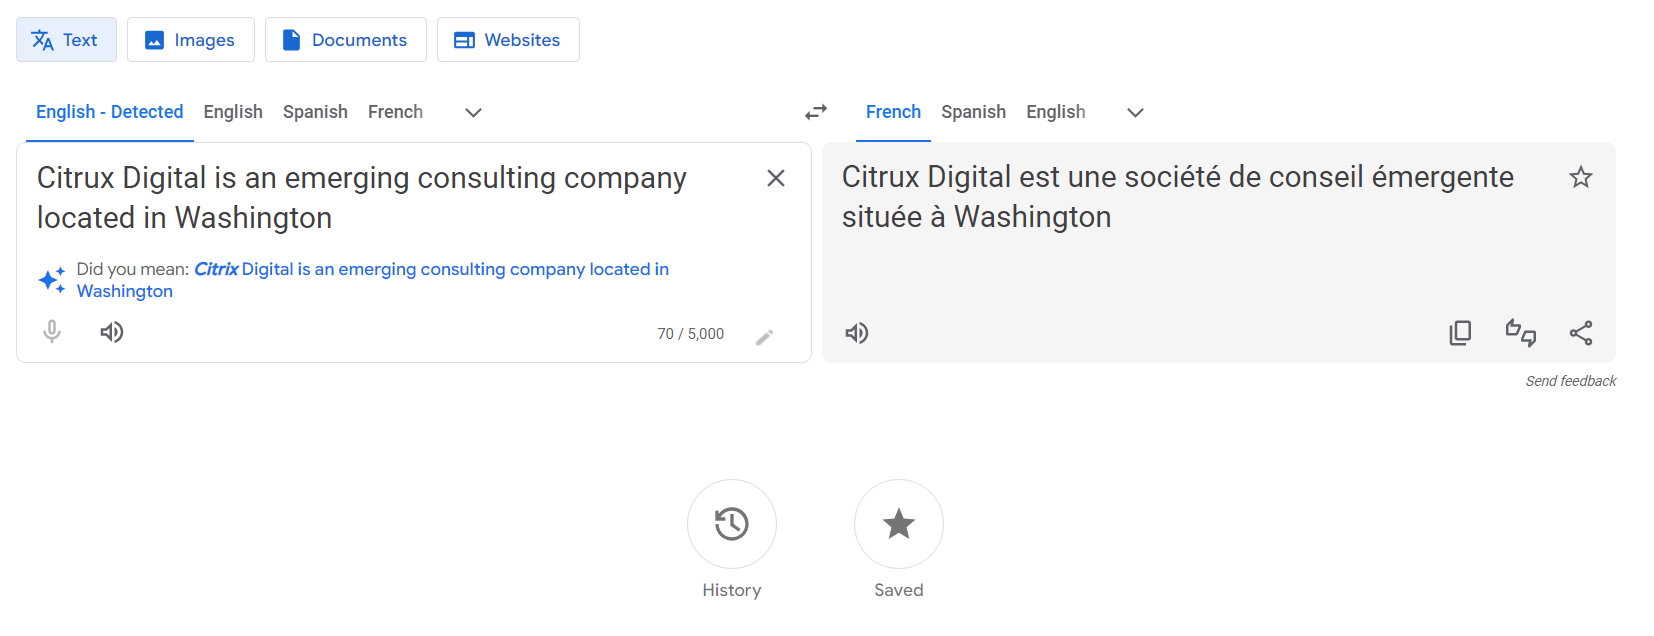Click the listen icon for the French translation
This screenshot has width=1654, height=636.
856,332
